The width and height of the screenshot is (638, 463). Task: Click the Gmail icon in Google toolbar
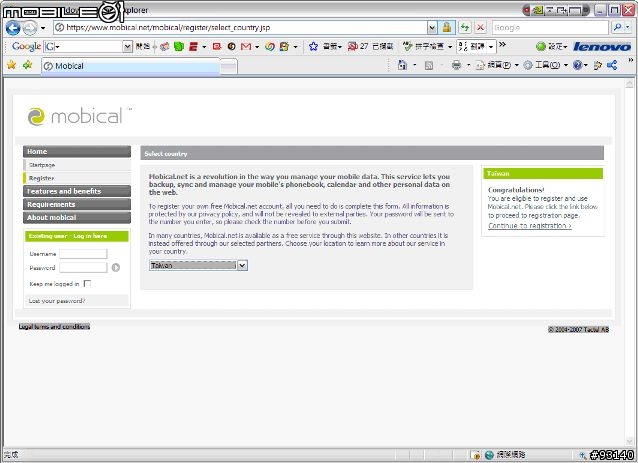pyautogui.click(x=246, y=47)
